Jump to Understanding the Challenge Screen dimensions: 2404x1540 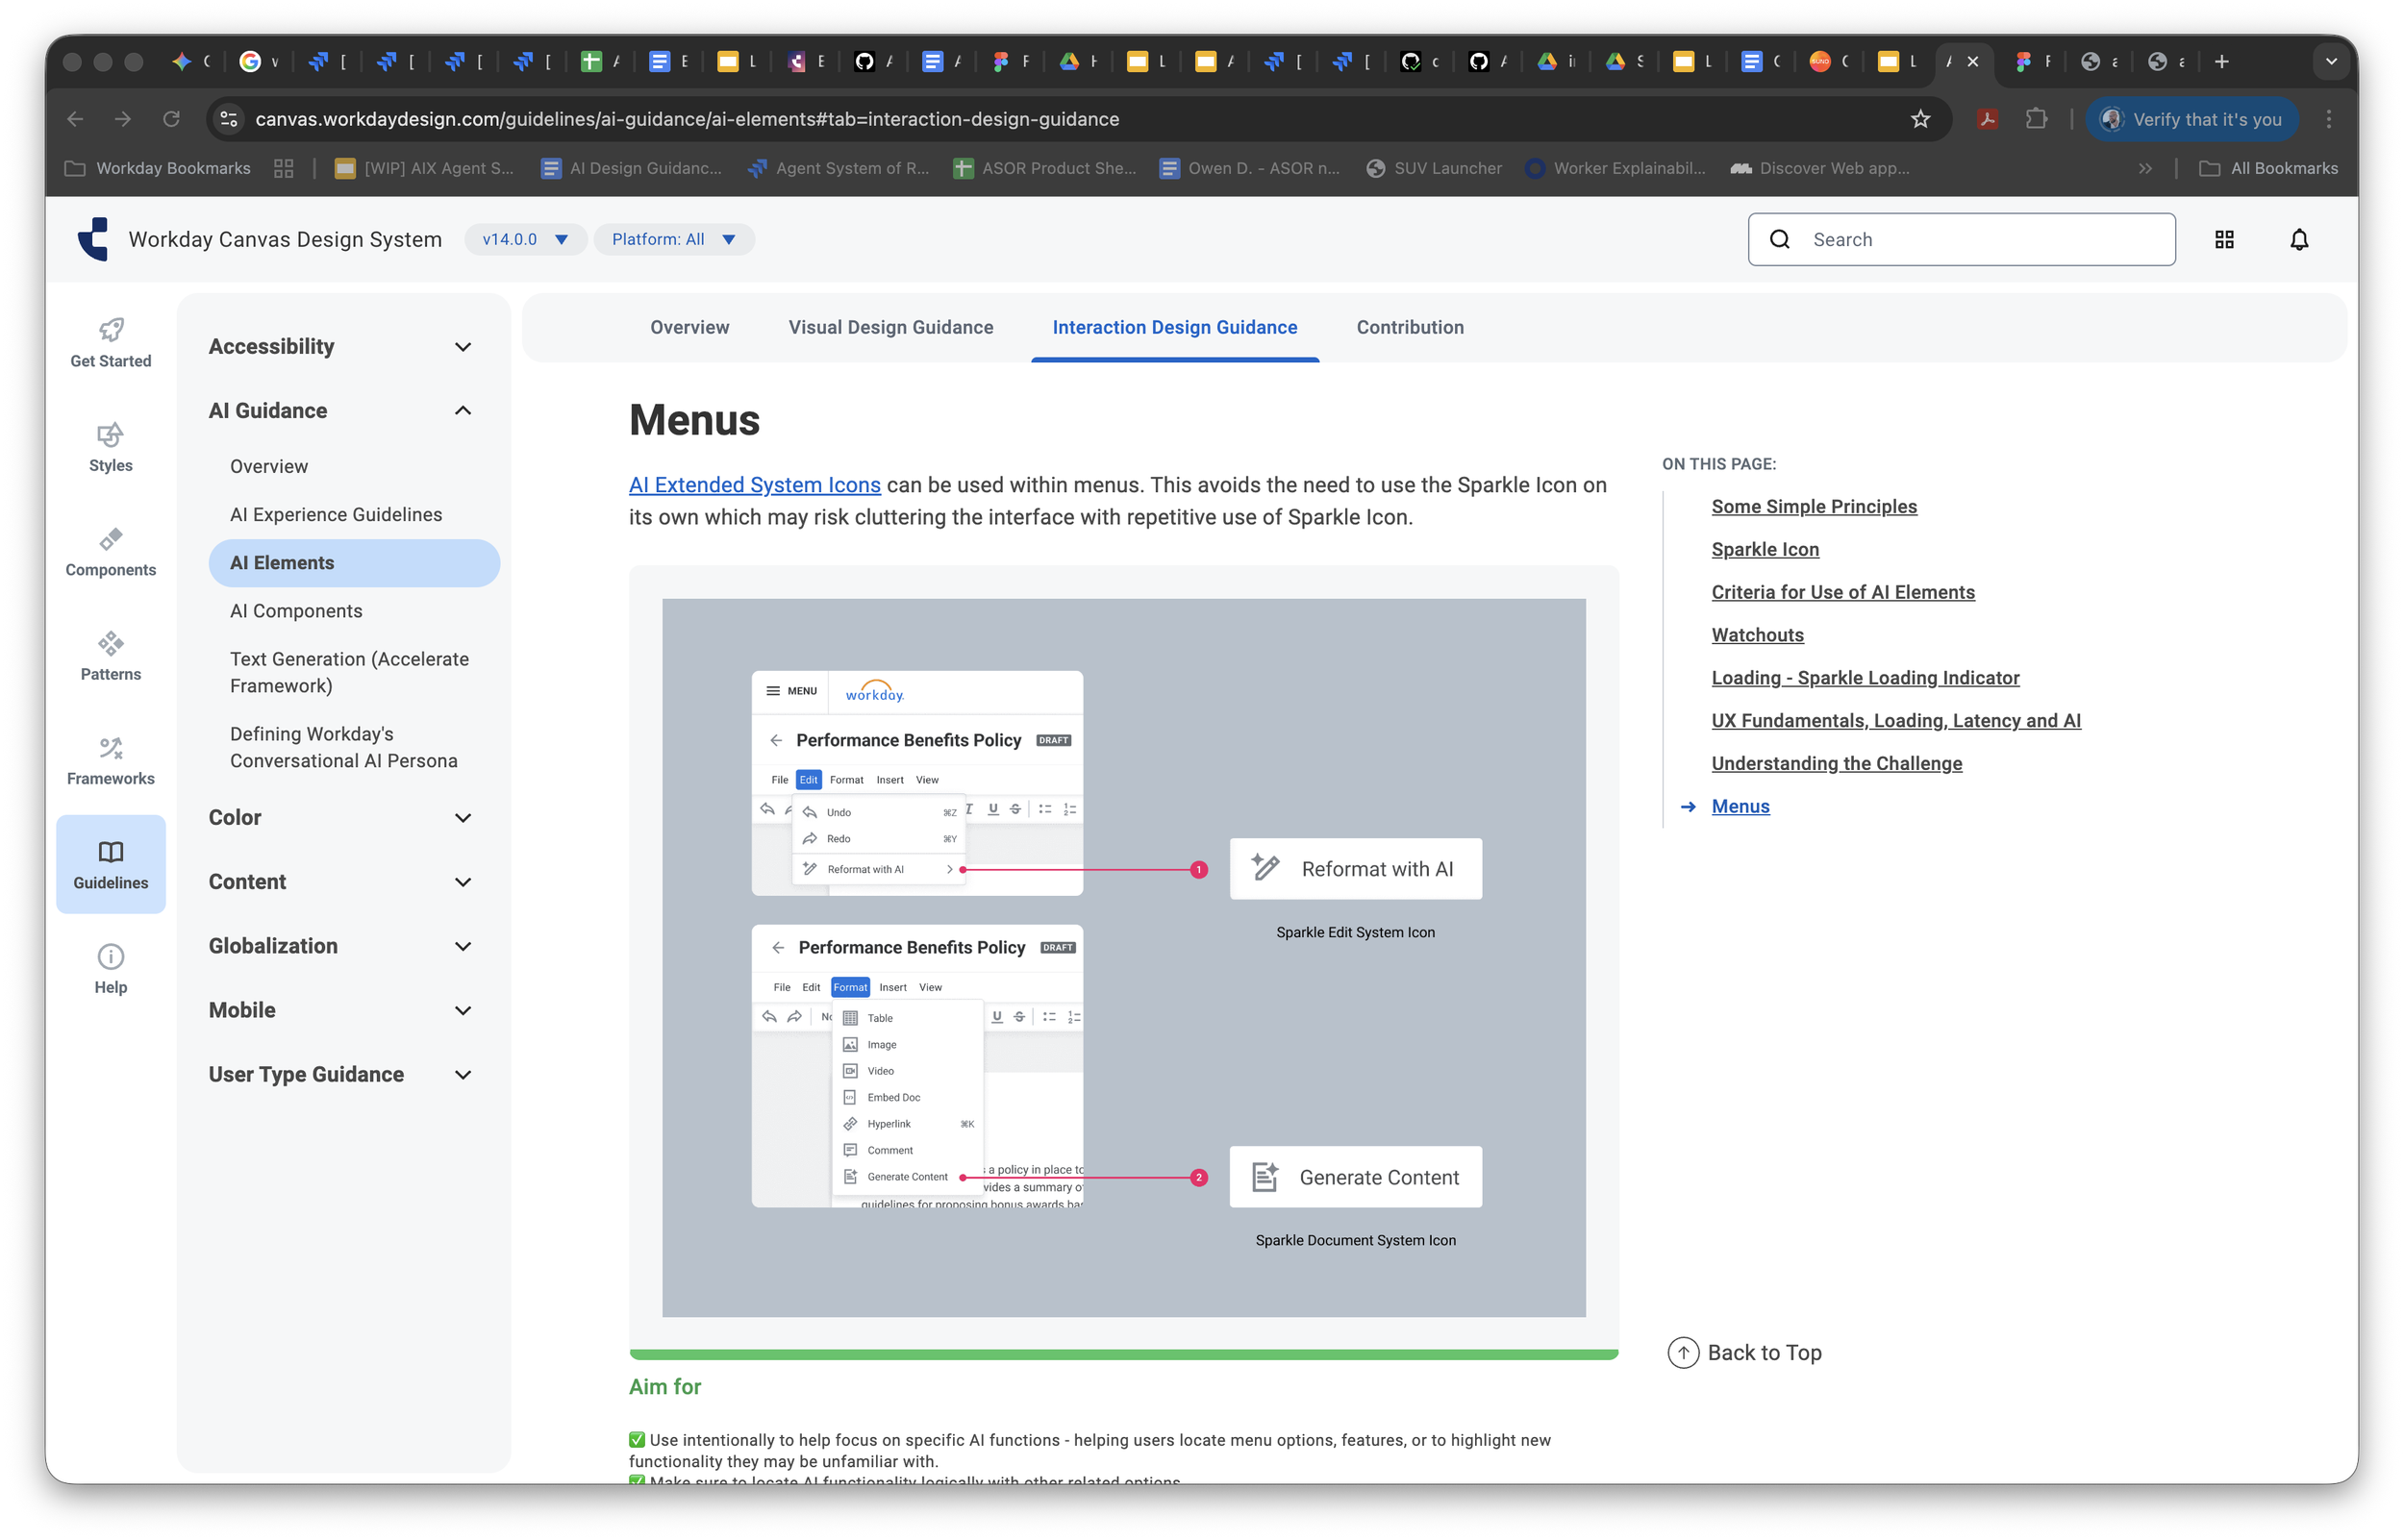1837,764
